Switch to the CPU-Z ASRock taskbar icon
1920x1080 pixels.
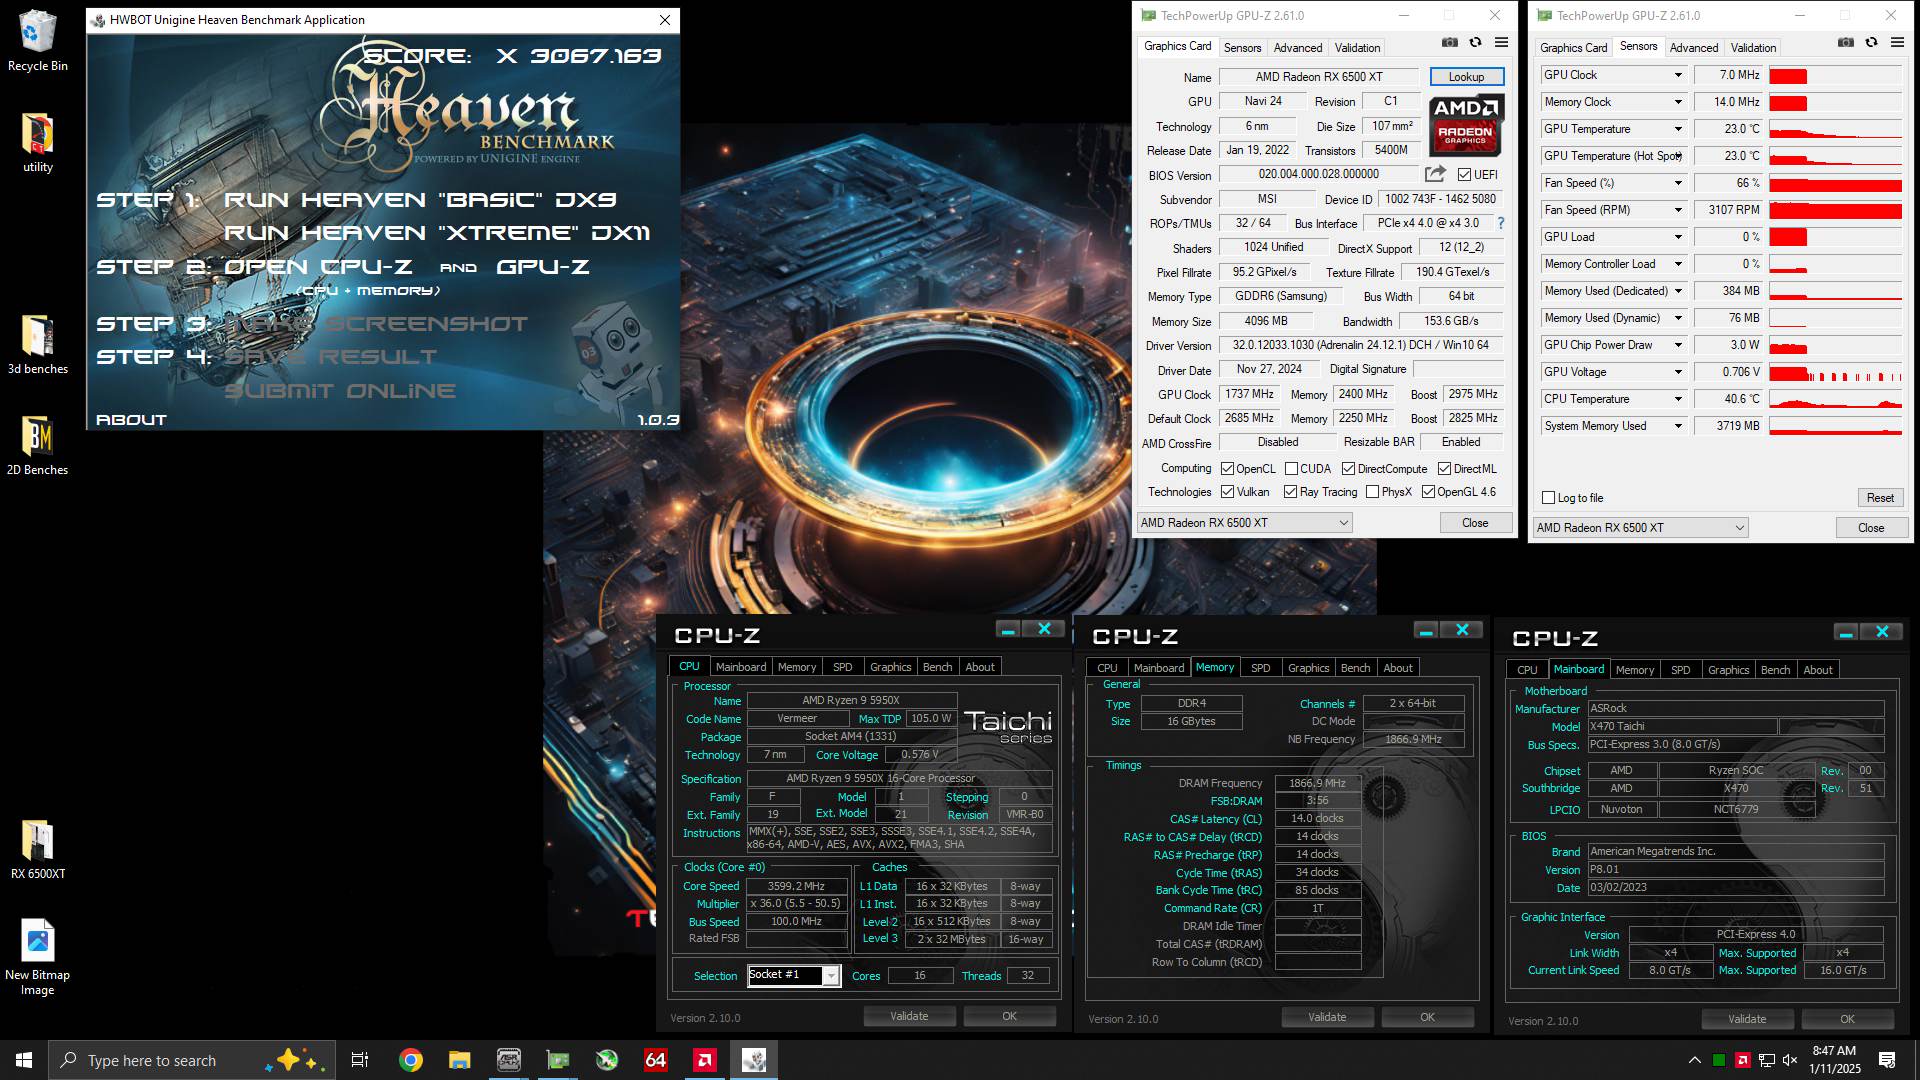(508, 1060)
